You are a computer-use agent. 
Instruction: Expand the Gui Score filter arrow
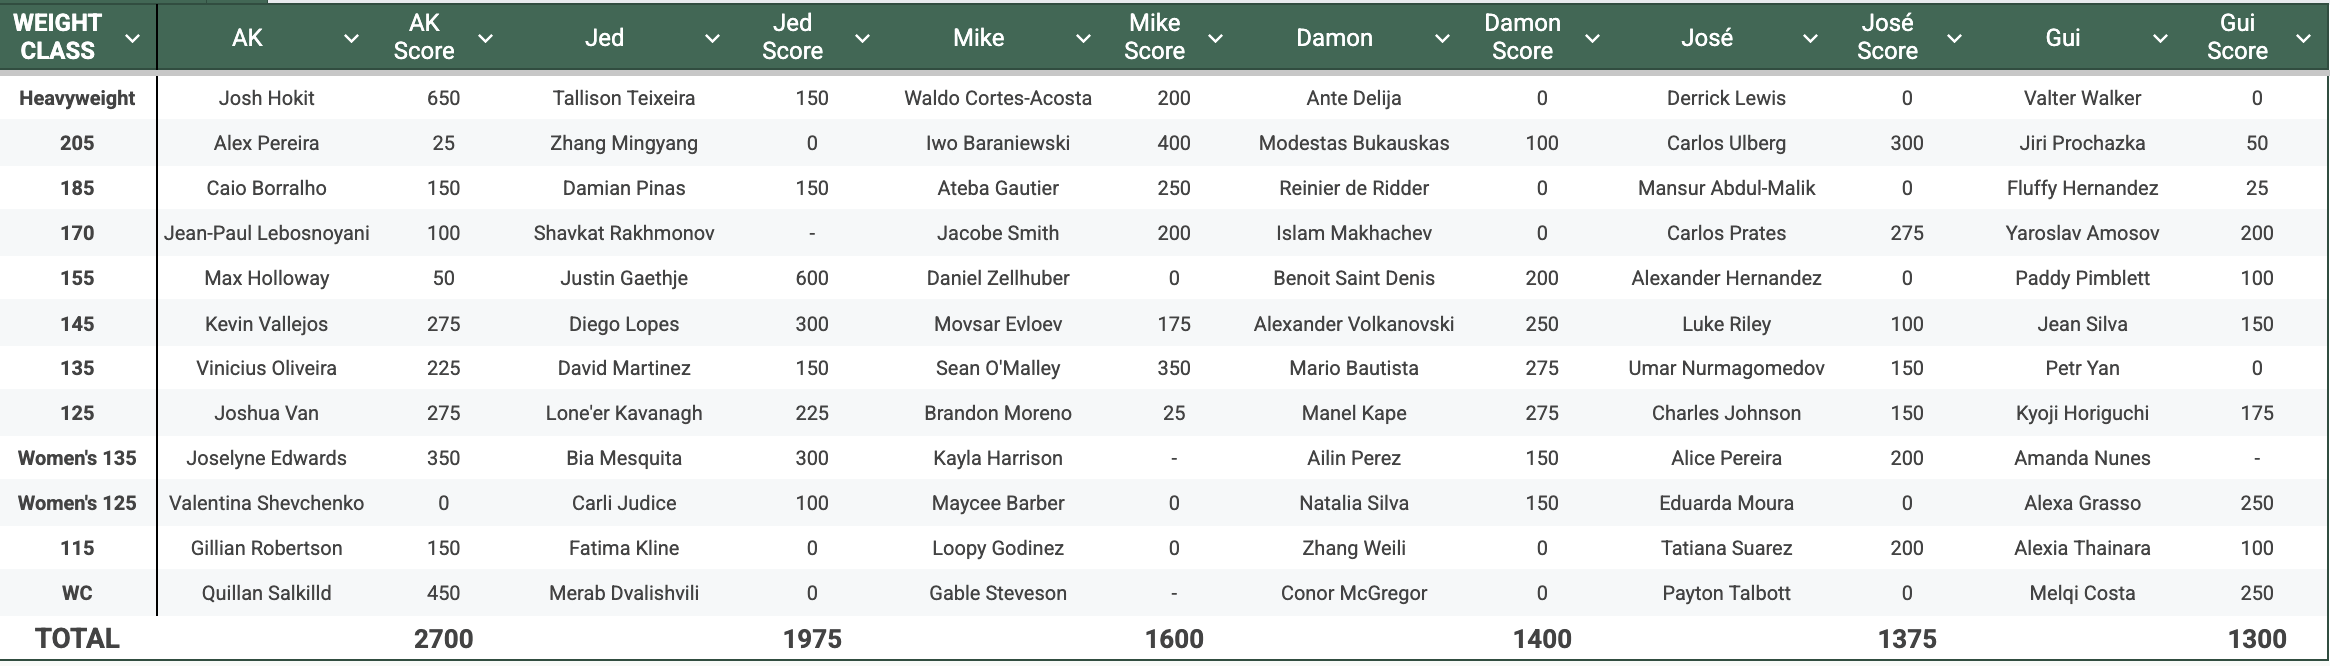2304,38
